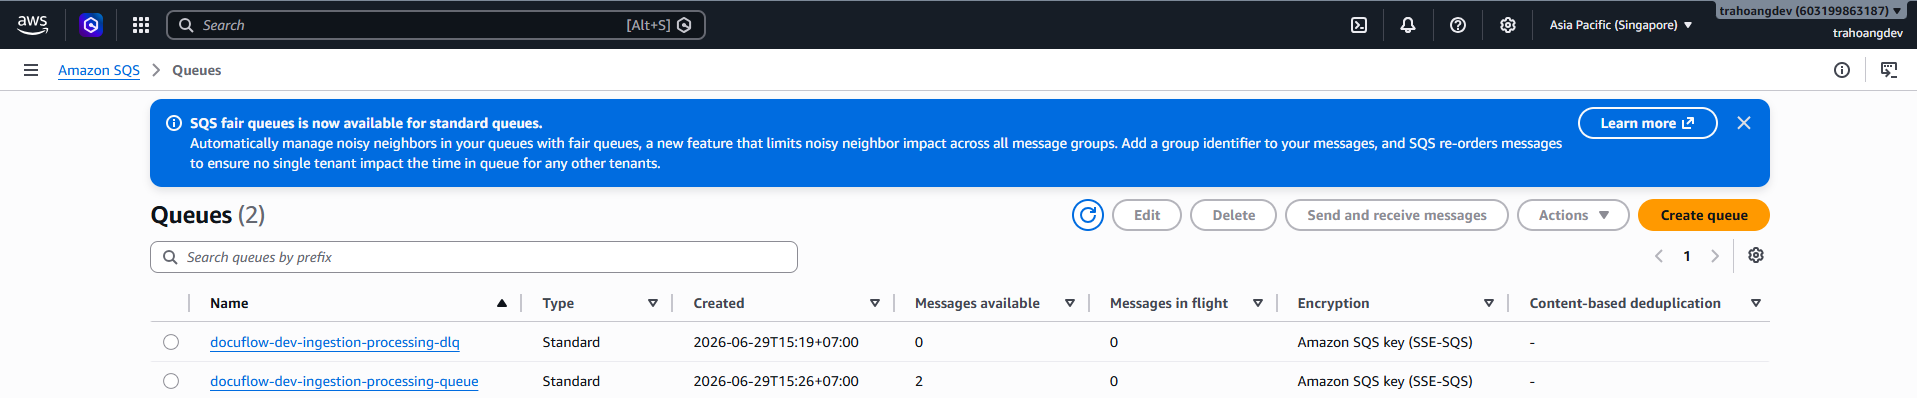
Task: Sort by Type column arrow
Action: pos(653,303)
